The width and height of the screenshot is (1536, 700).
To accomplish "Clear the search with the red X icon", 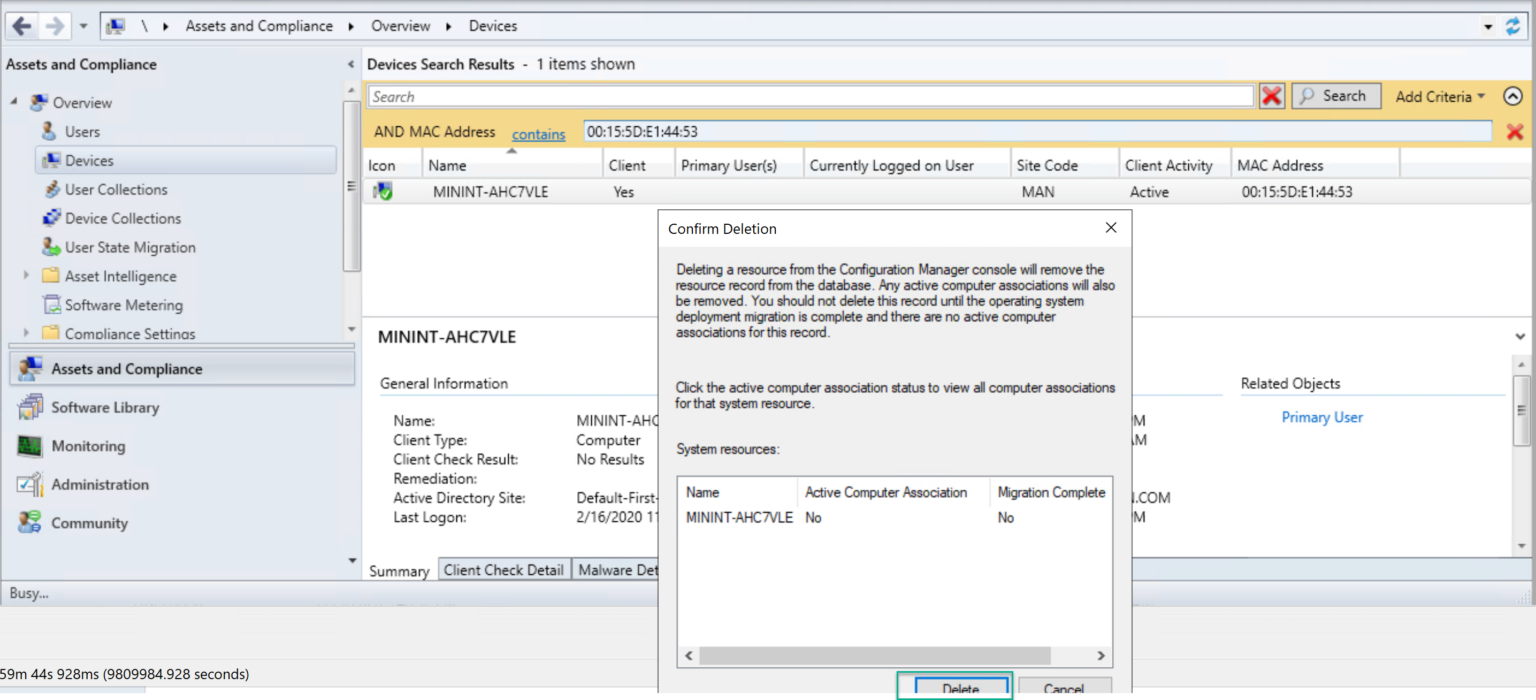I will click(1271, 95).
